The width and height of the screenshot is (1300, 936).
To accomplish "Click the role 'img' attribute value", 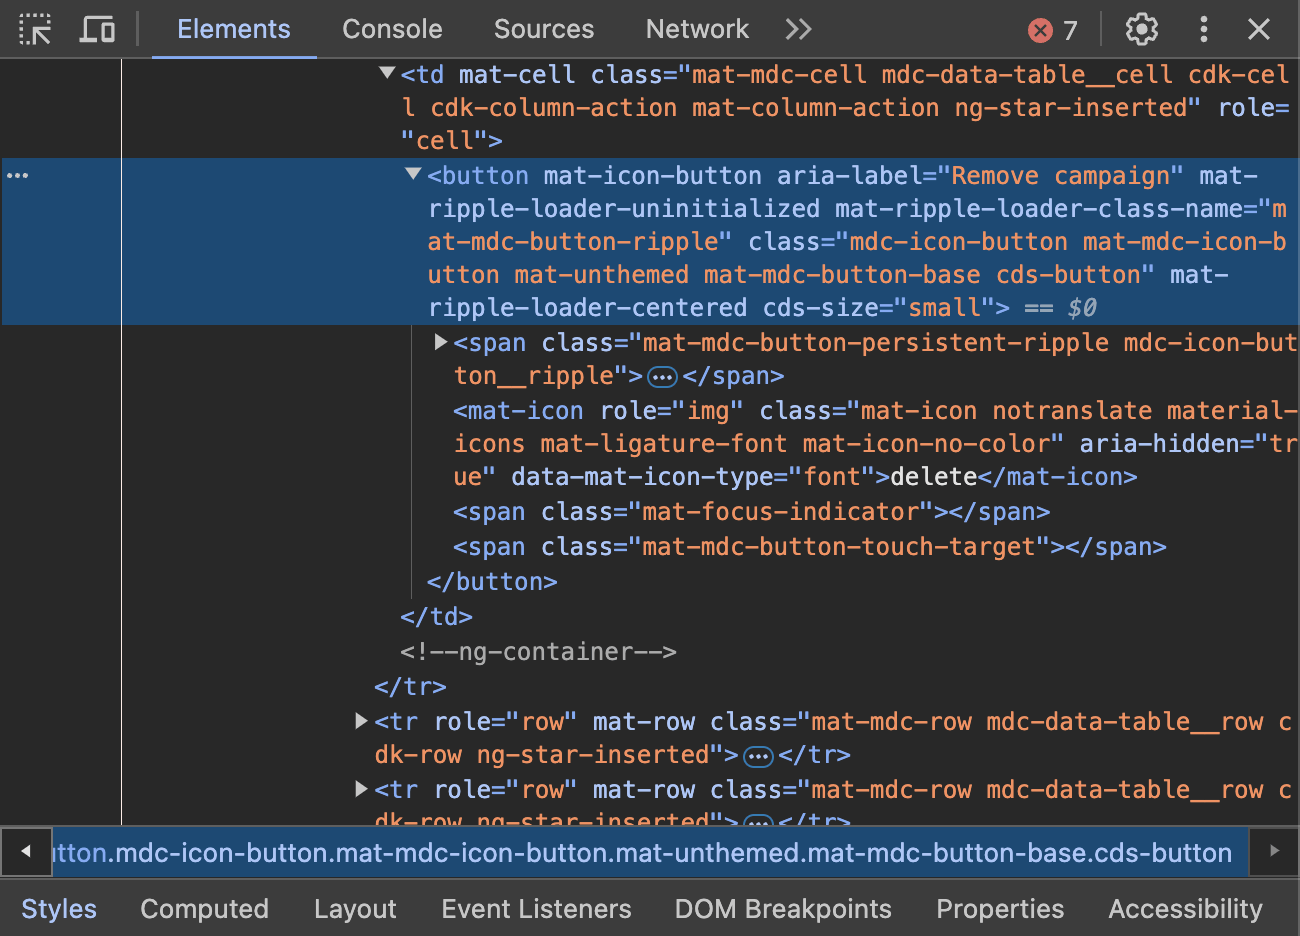I will tap(708, 411).
